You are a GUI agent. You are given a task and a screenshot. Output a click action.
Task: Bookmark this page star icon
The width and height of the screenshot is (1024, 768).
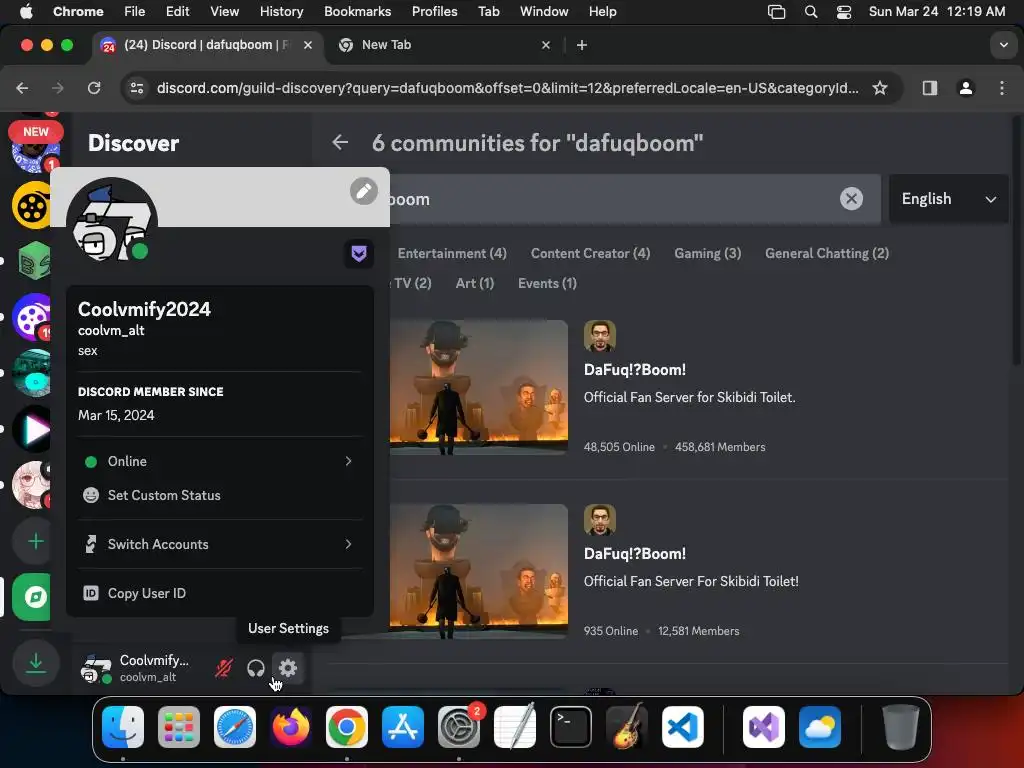880,88
